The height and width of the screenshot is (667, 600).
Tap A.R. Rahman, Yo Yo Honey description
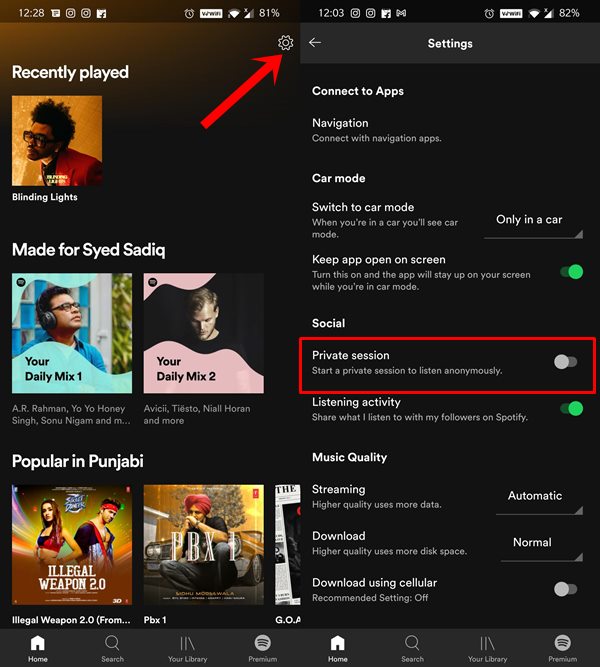click(x=71, y=414)
